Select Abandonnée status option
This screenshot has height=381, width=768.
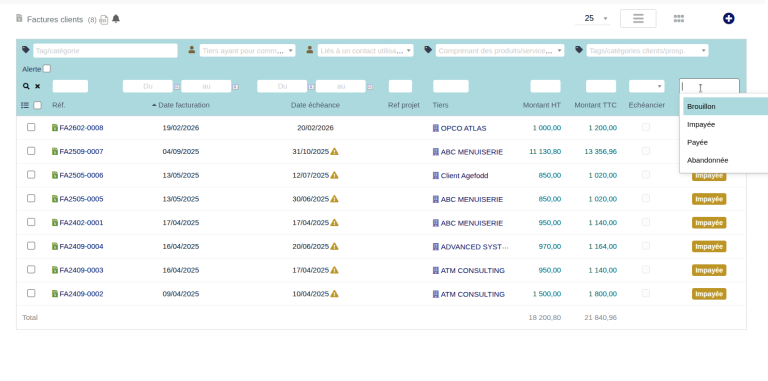pos(725,160)
